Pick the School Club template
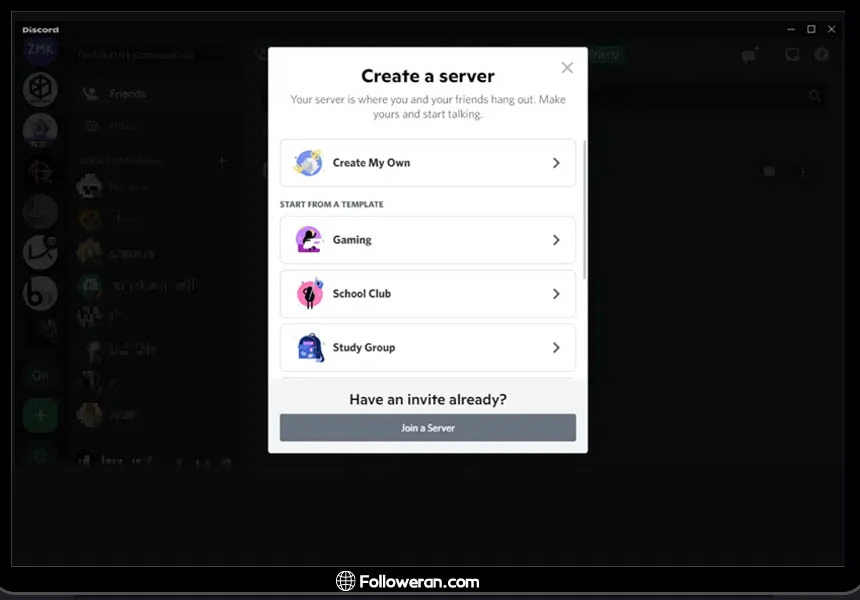 coord(428,293)
